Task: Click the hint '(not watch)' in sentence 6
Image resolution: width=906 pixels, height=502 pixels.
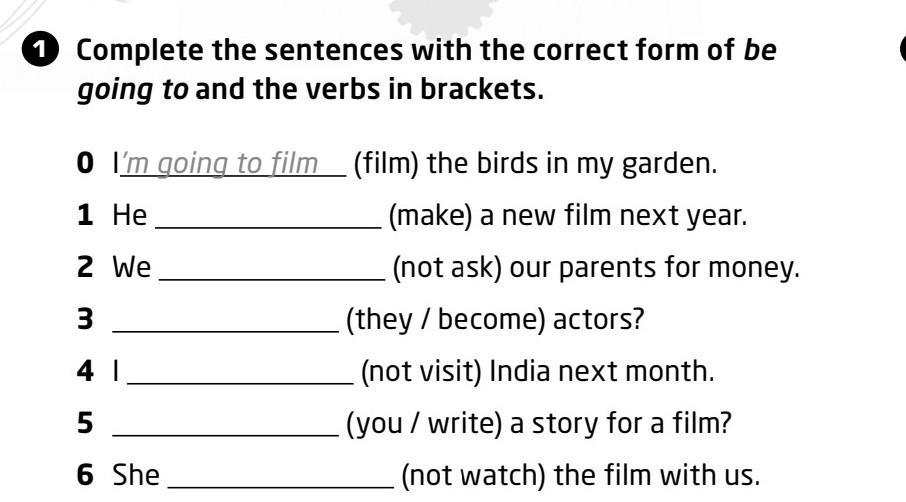Action: (473, 475)
